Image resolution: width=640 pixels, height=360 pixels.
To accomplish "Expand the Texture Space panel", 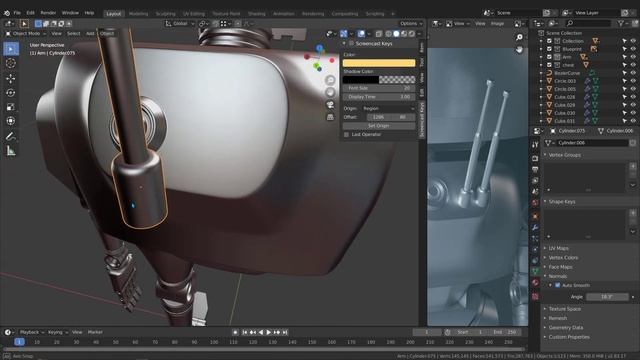I will tap(564, 309).
